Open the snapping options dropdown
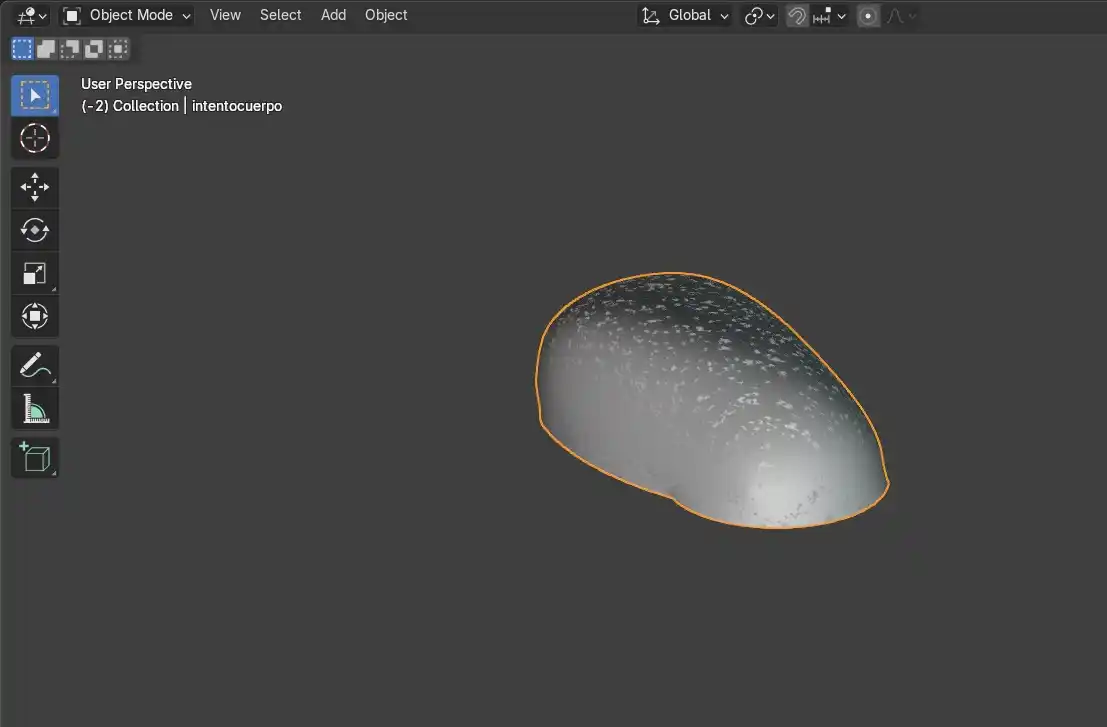Viewport: 1107px width, 727px height. (x=829, y=16)
